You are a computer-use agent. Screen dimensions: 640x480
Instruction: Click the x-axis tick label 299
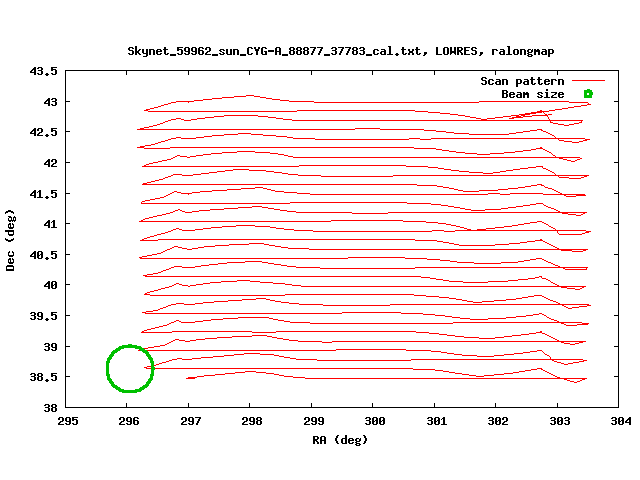(313, 421)
